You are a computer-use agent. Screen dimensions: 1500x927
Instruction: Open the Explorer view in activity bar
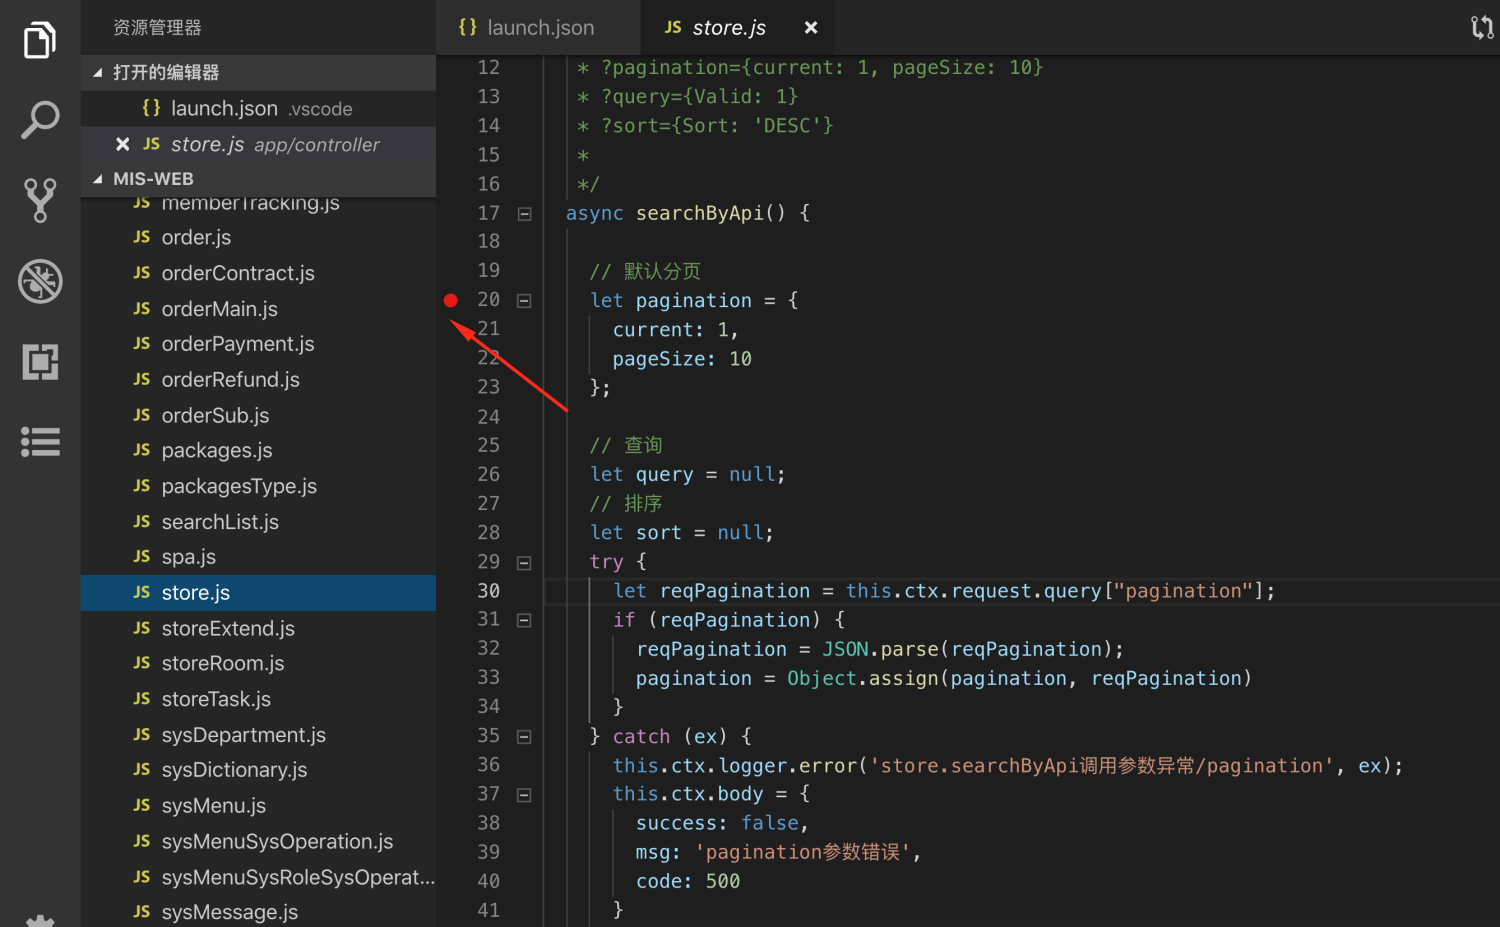40,40
